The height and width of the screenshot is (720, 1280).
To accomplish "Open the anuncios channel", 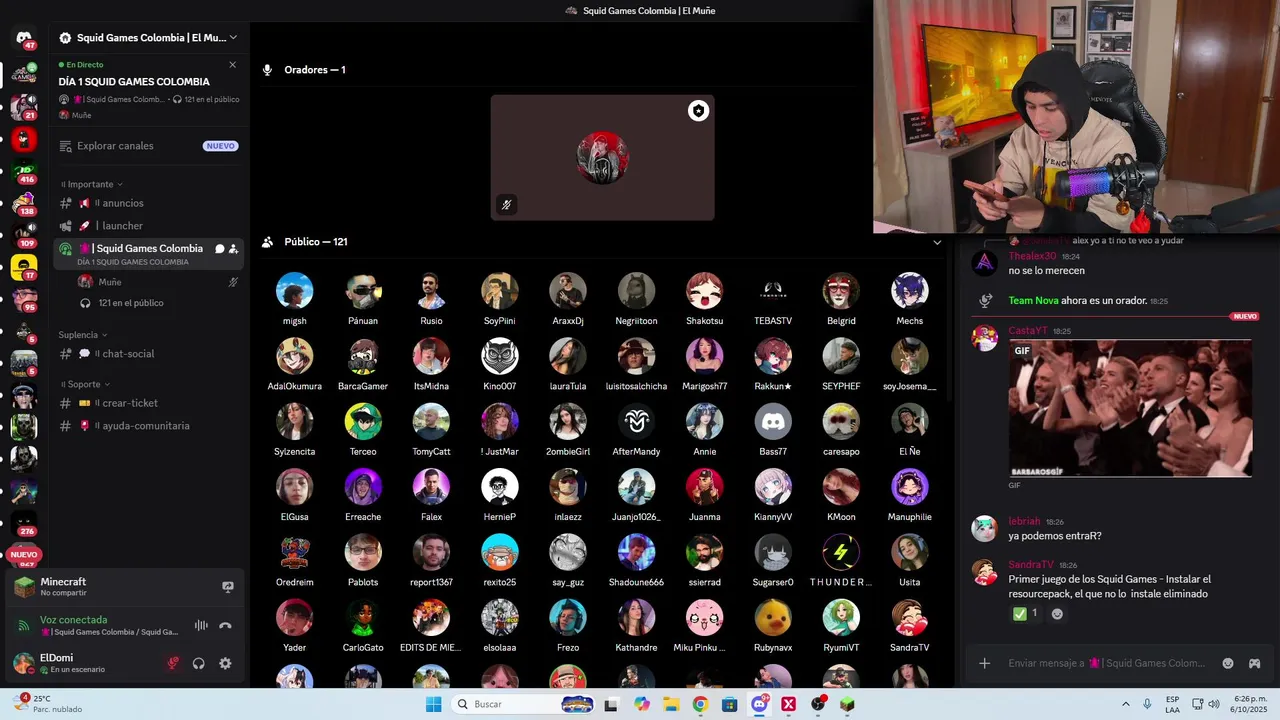I will coord(148,203).
